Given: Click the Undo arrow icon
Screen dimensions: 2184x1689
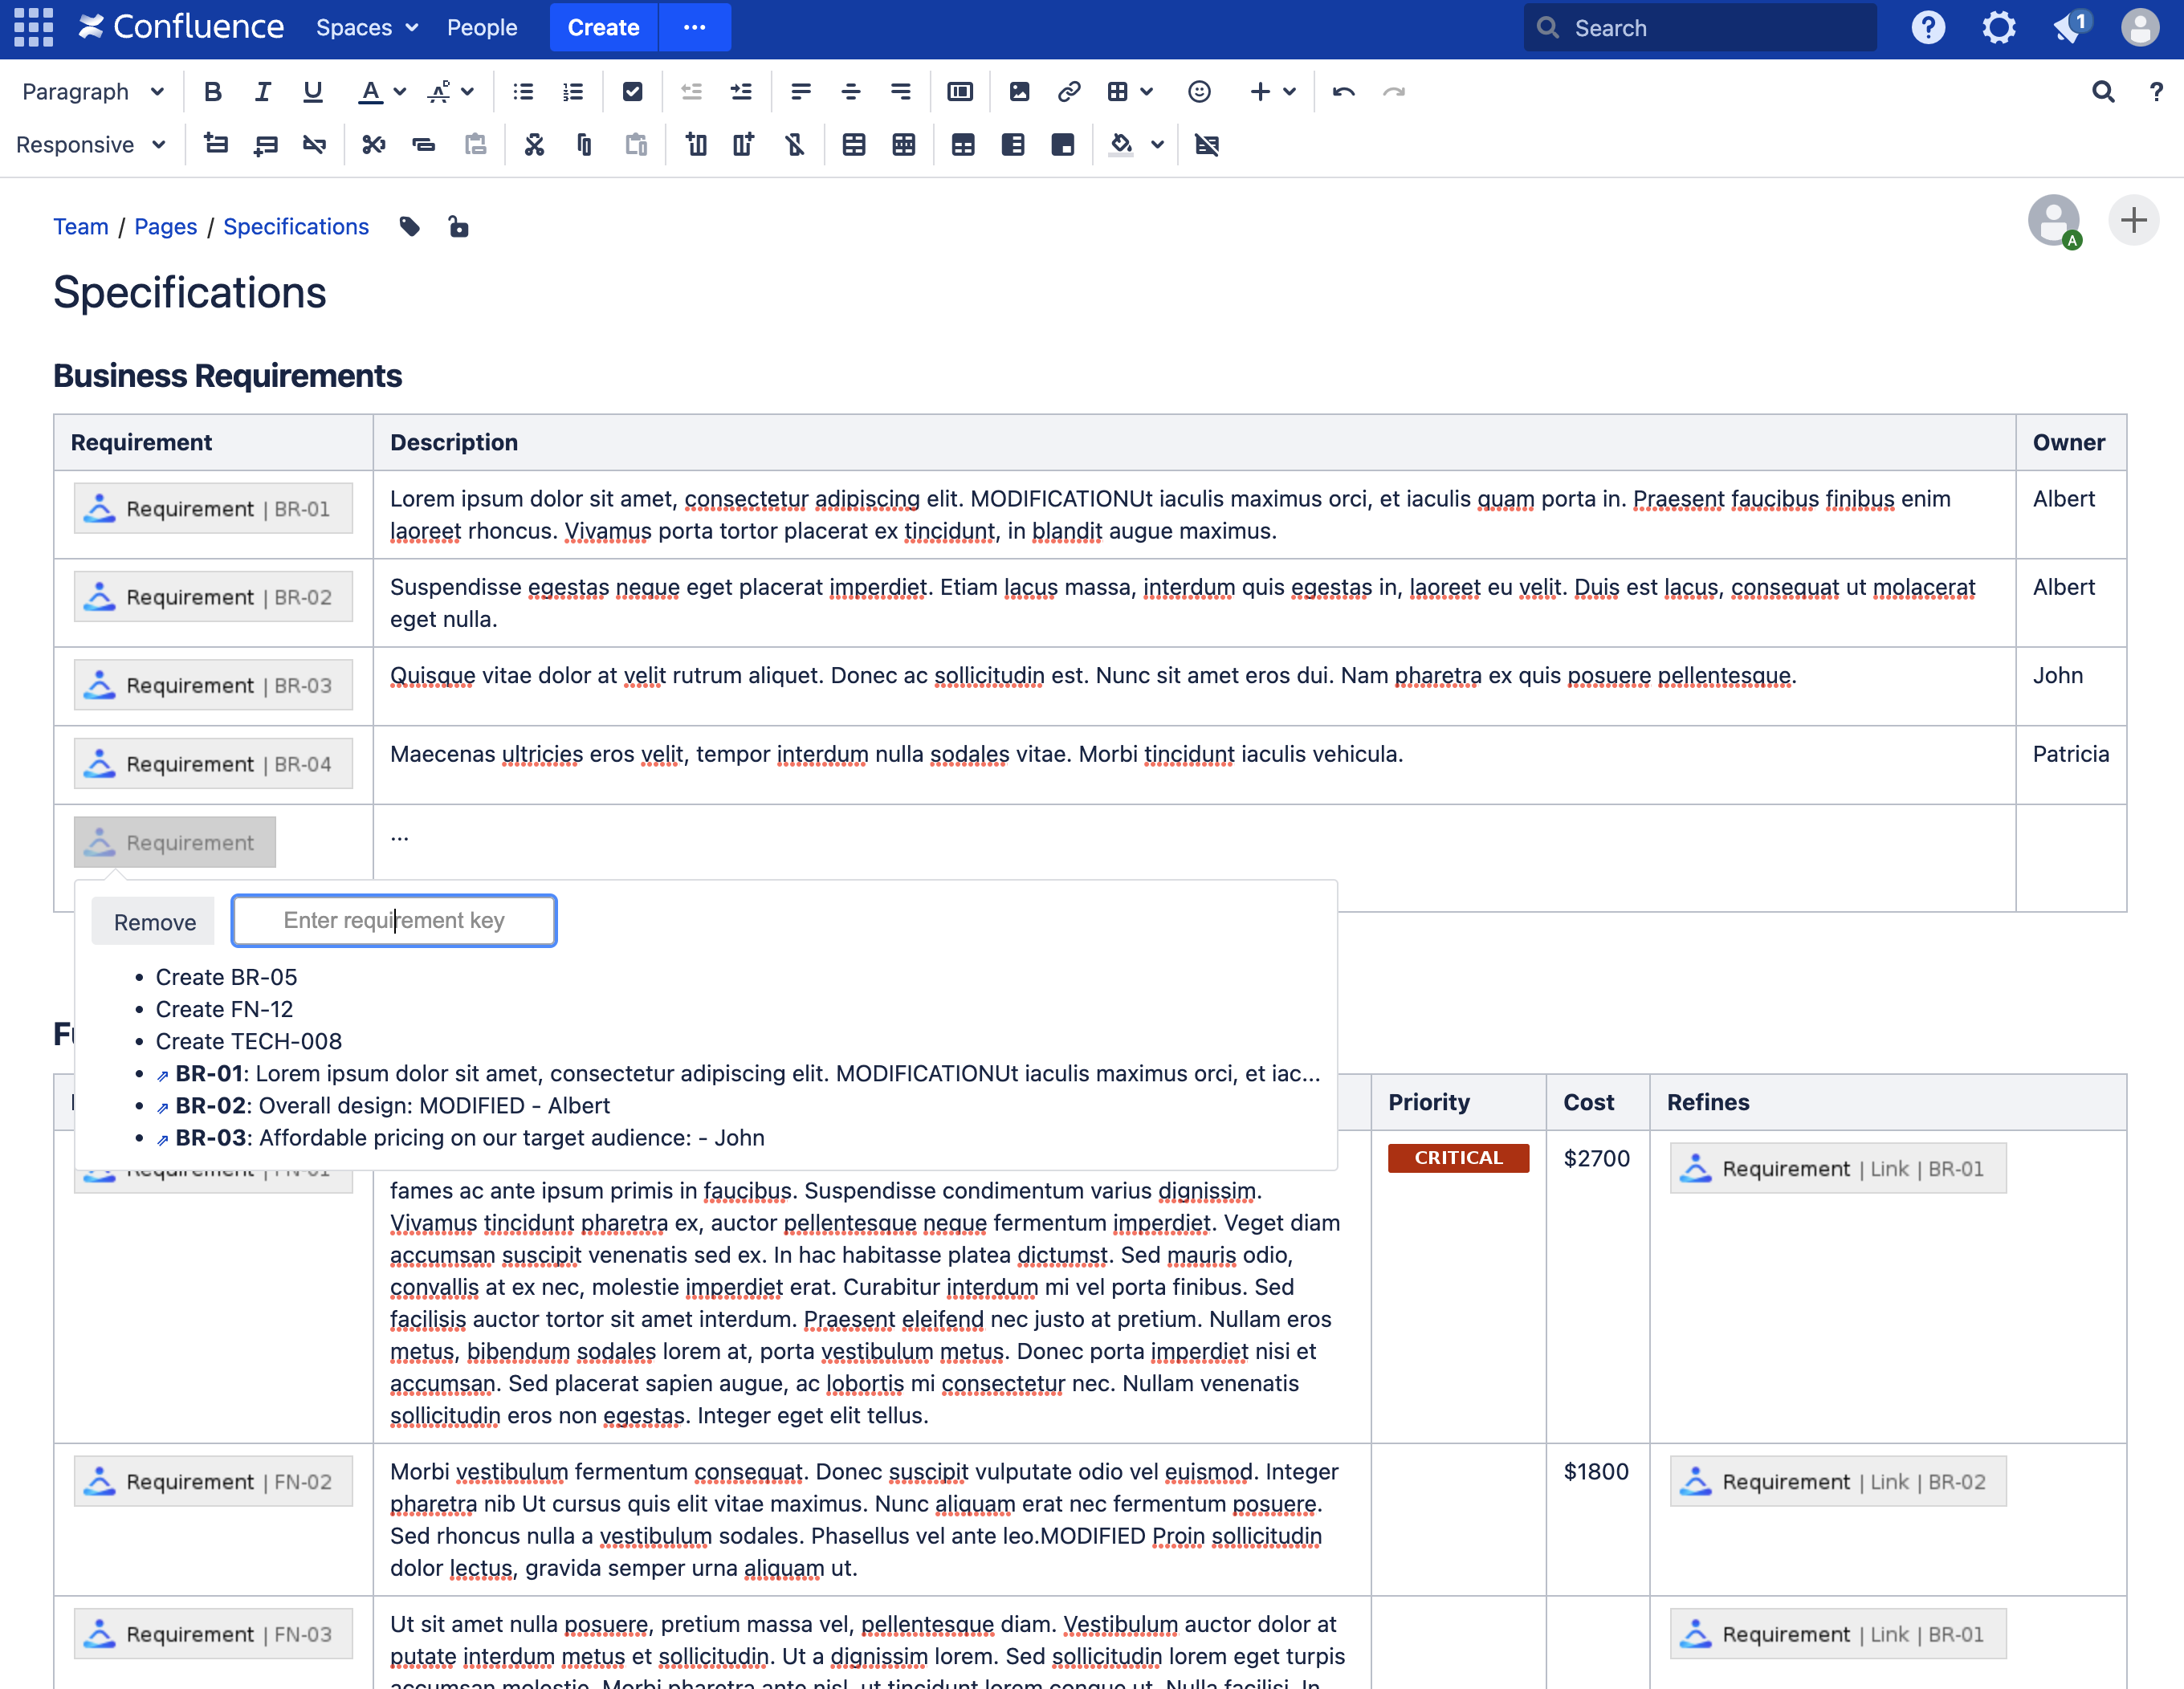Looking at the screenshot, I should pos(1343,92).
